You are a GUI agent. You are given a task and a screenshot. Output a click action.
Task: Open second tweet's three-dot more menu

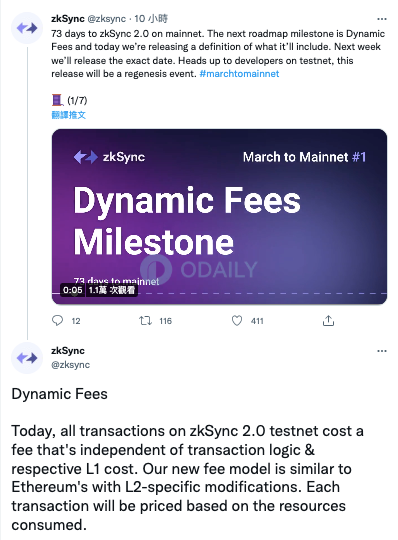tap(382, 351)
